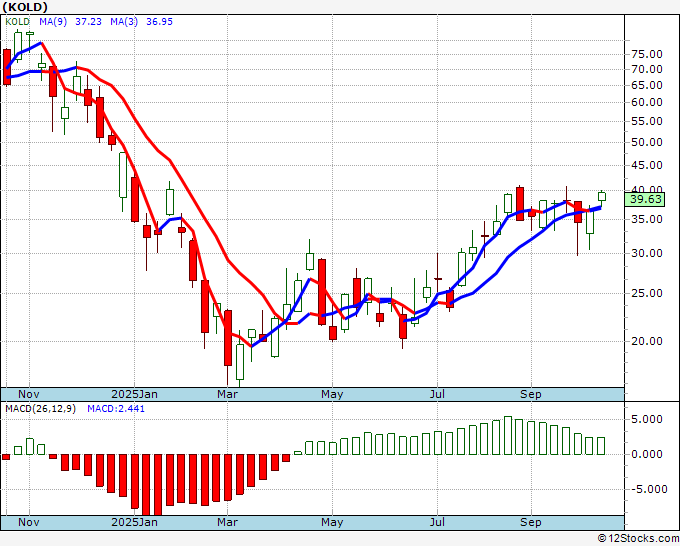Click the Mar label on MACD axis
Screen dimensions: 680x546
pyautogui.click(x=227, y=522)
